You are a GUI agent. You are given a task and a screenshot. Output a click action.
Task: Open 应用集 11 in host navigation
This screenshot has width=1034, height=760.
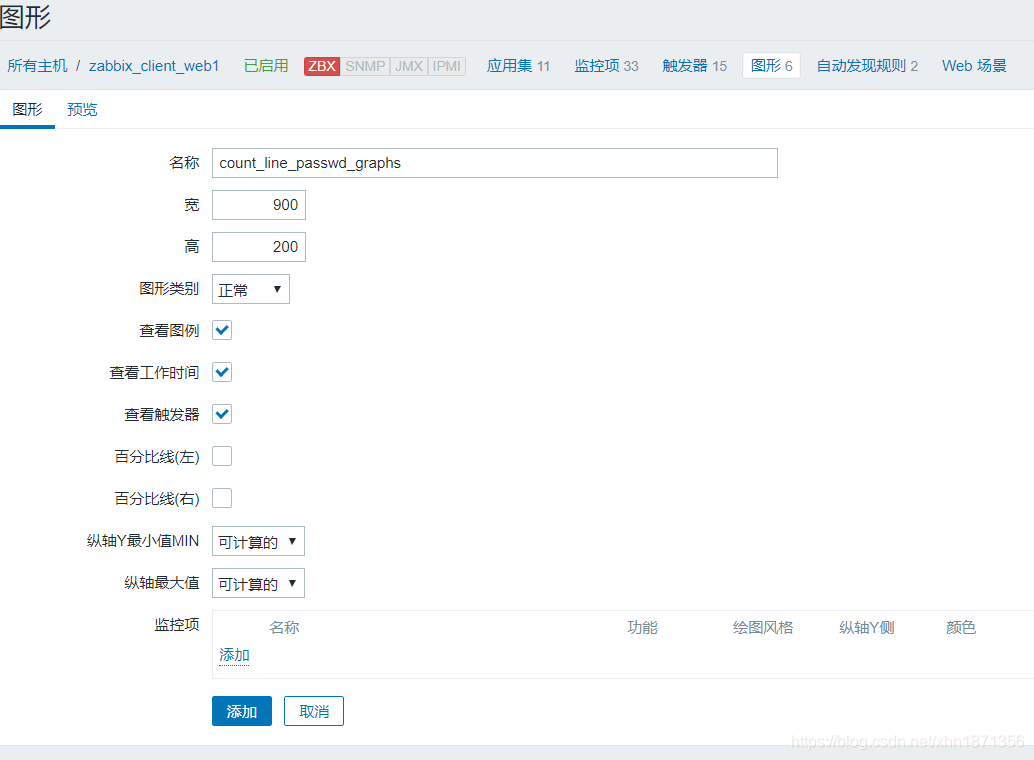click(x=518, y=66)
